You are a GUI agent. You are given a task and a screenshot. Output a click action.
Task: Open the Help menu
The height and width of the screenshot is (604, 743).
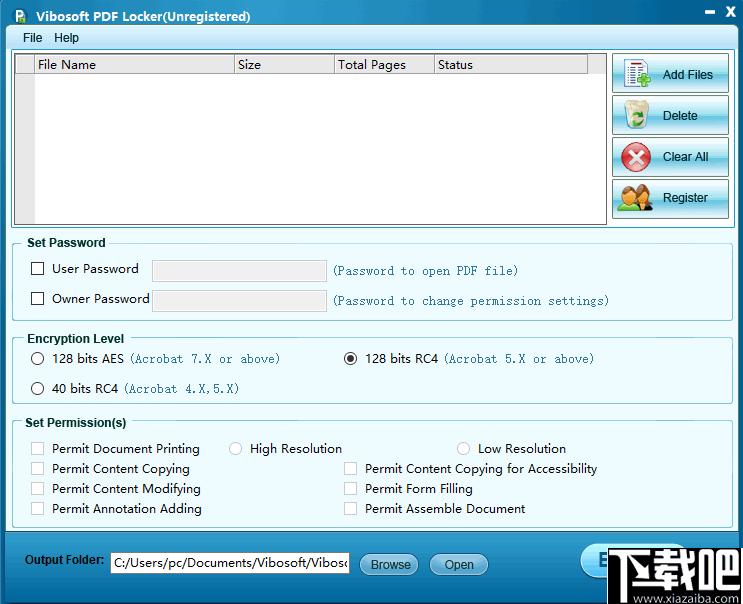pos(66,37)
